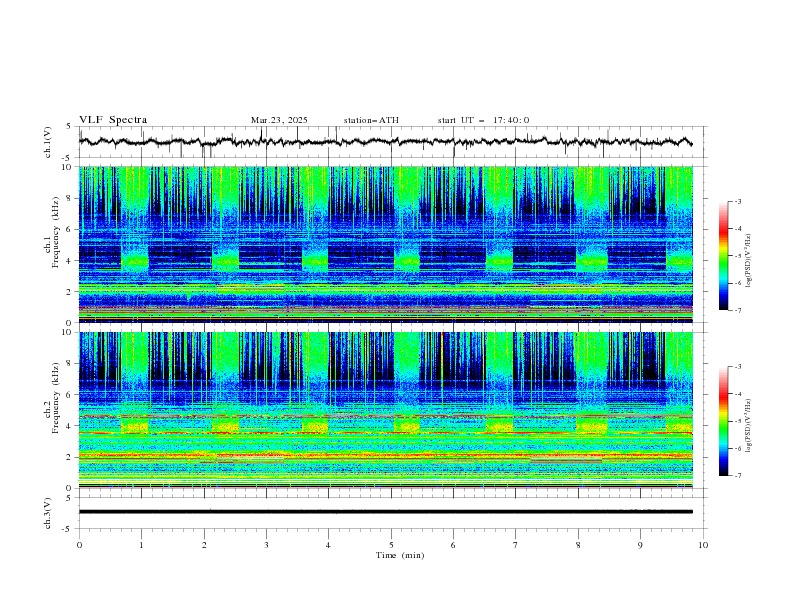Click the "-3" tick on ch.1 color bar
The height and width of the screenshot is (612, 792).
[738, 201]
